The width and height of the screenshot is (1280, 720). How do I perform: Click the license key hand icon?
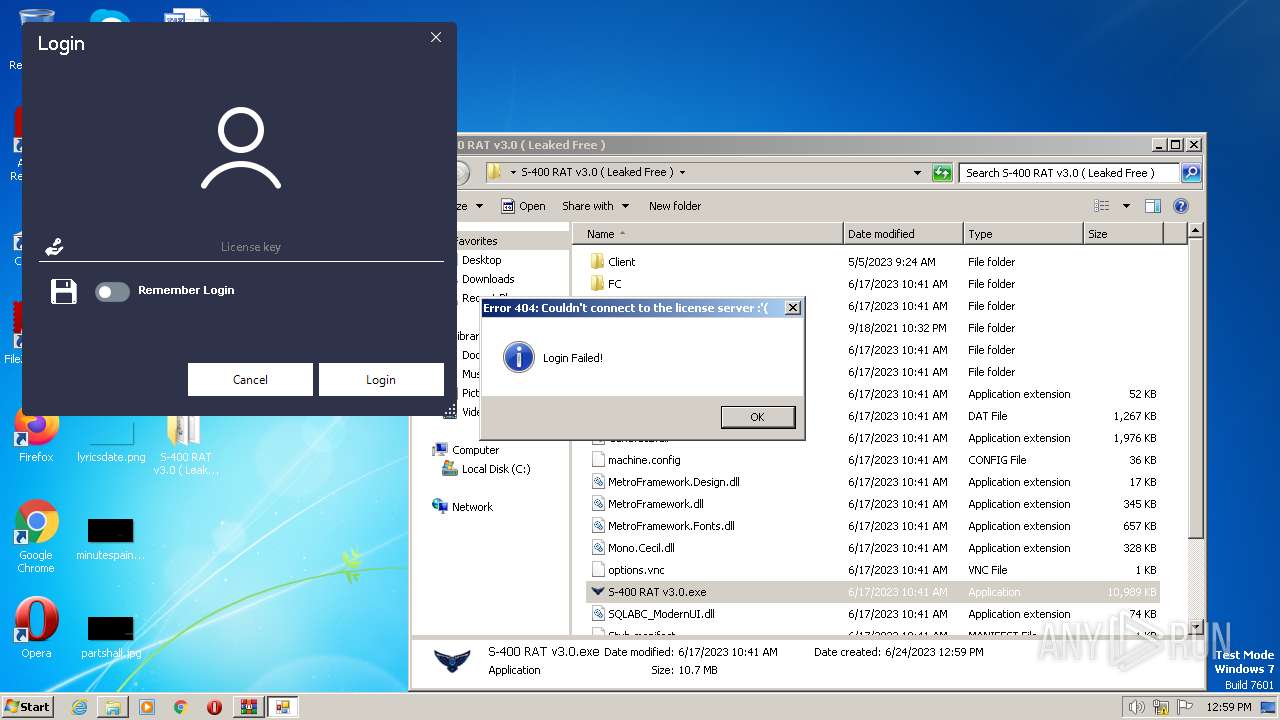pyautogui.click(x=54, y=247)
